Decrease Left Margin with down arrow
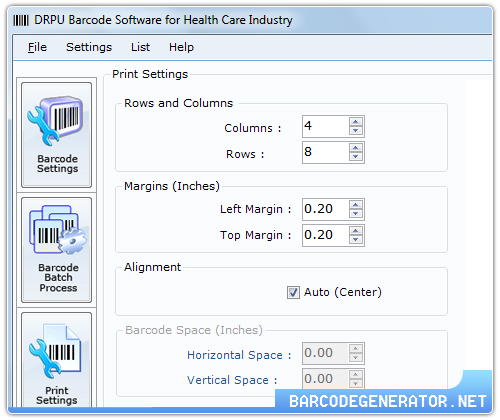The height and width of the screenshot is (420, 500). click(x=356, y=214)
